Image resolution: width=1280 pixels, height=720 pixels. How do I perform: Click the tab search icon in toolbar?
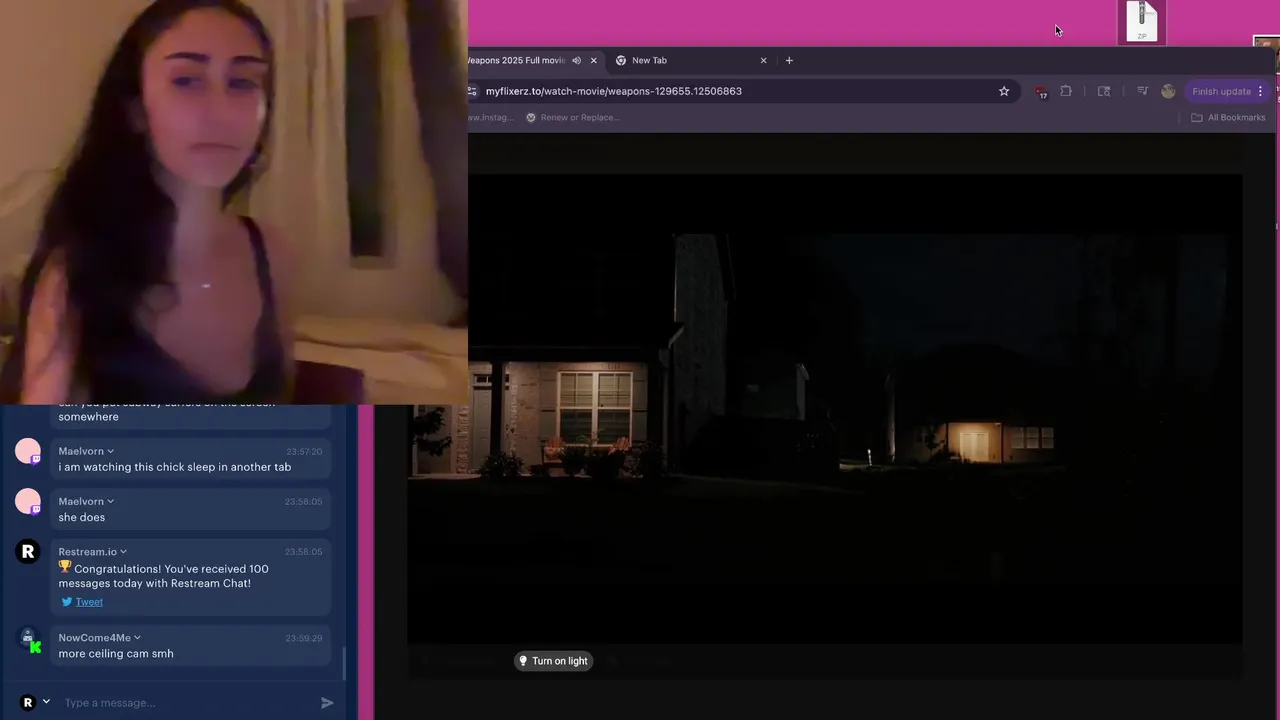[1104, 91]
